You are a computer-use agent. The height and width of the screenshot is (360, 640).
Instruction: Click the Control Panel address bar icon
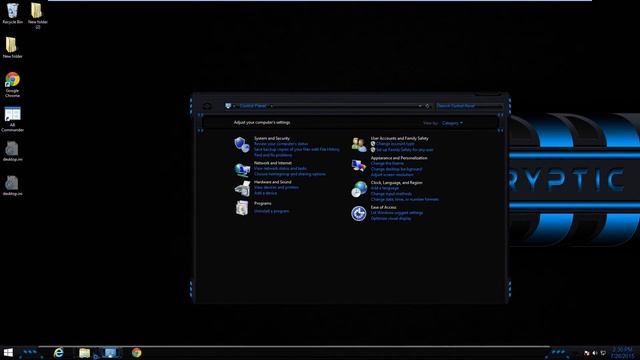(x=228, y=106)
